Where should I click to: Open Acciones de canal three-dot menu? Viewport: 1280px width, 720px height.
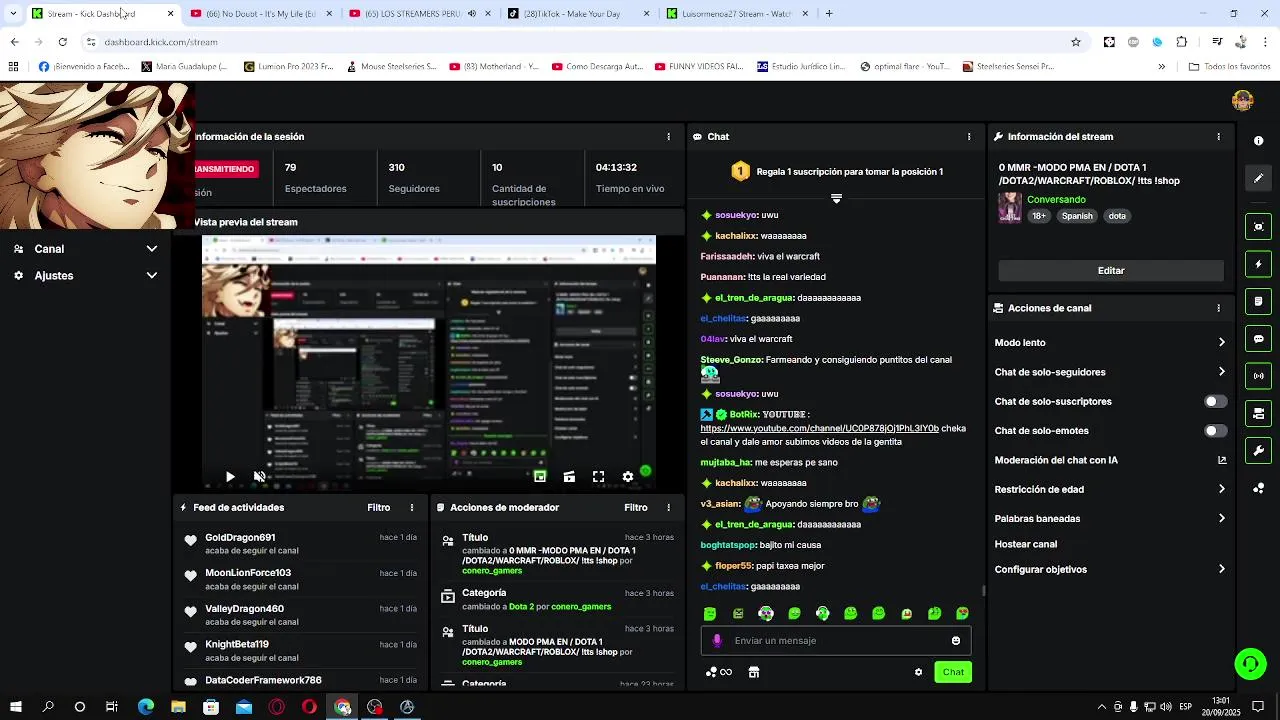tap(1218, 308)
